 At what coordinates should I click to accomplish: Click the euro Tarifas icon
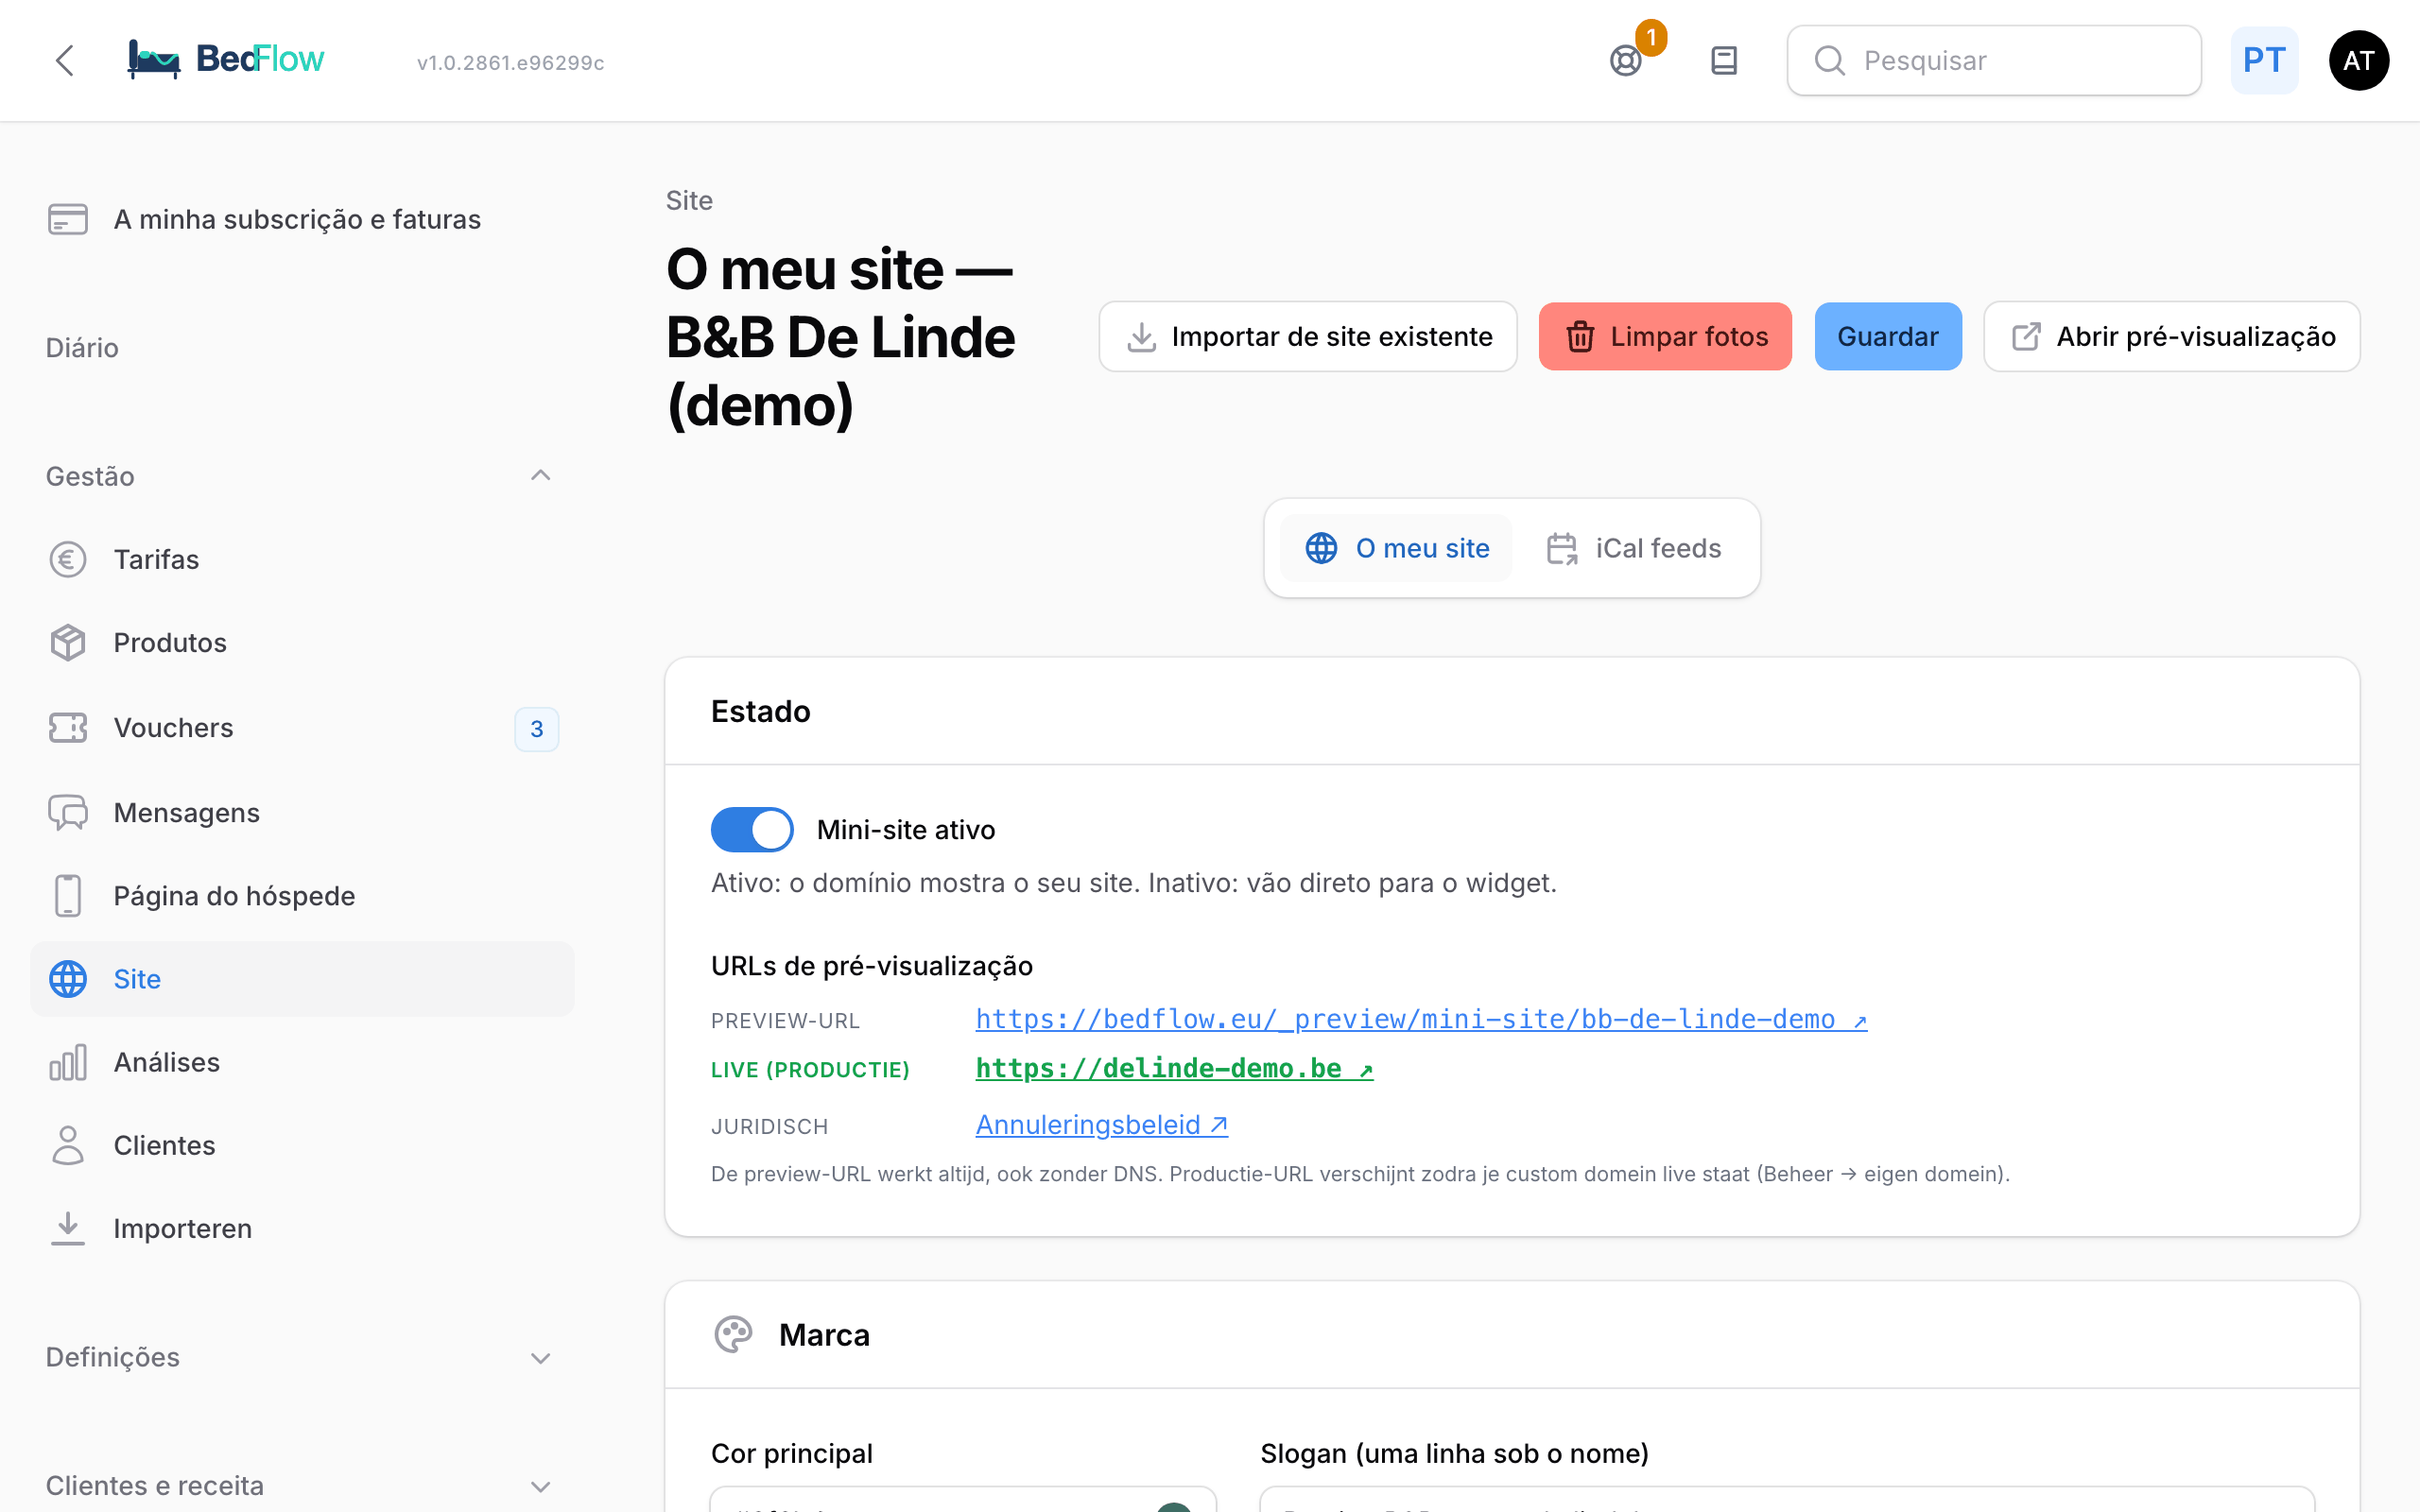point(68,559)
